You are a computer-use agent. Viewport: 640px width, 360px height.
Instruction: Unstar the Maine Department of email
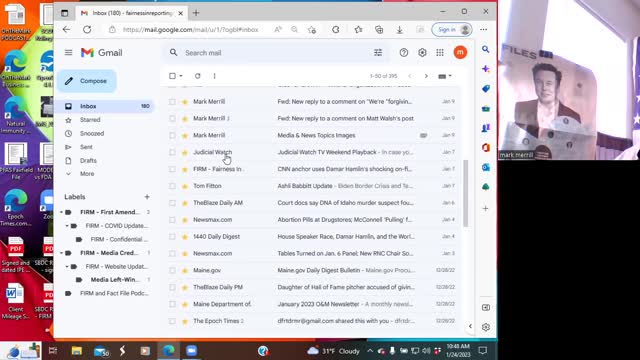[x=184, y=304]
